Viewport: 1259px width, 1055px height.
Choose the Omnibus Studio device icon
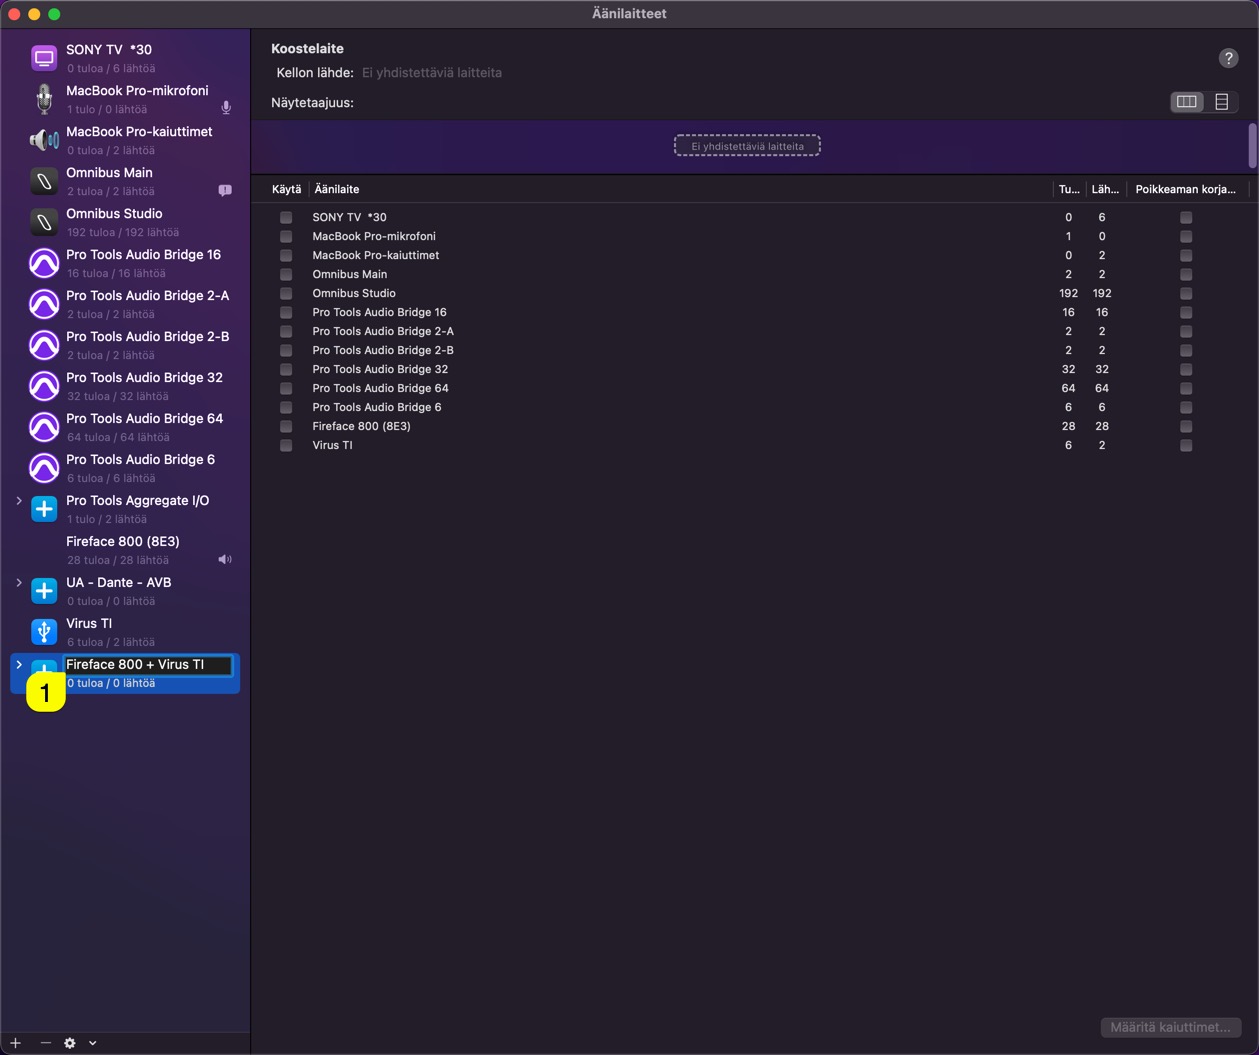coord(44,222)
